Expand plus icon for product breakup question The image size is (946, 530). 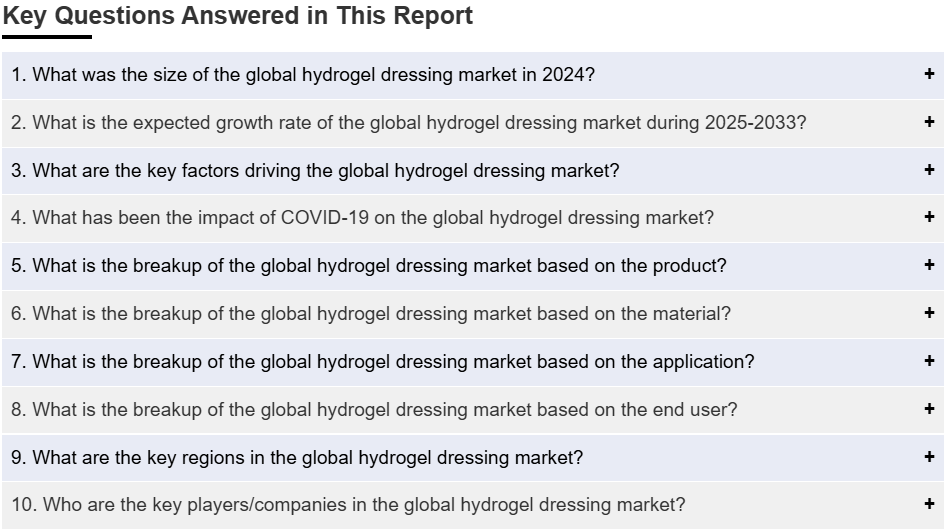pyautogui.click(x=929, y=264)
